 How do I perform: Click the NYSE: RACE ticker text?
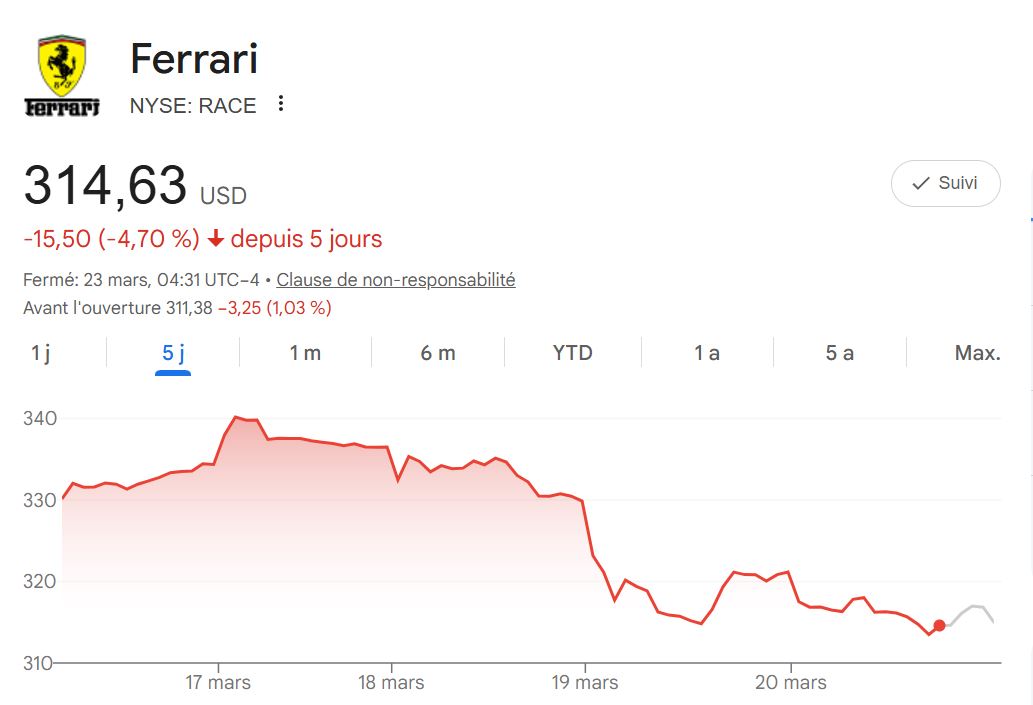pyautogui.click(x=193, y=106)
